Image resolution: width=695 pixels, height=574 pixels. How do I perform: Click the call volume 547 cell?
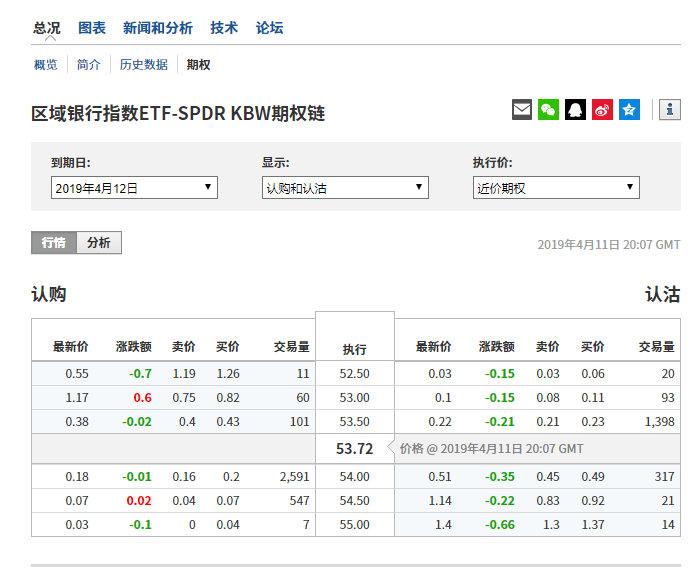pyautogui.click(x=300, y=500)
